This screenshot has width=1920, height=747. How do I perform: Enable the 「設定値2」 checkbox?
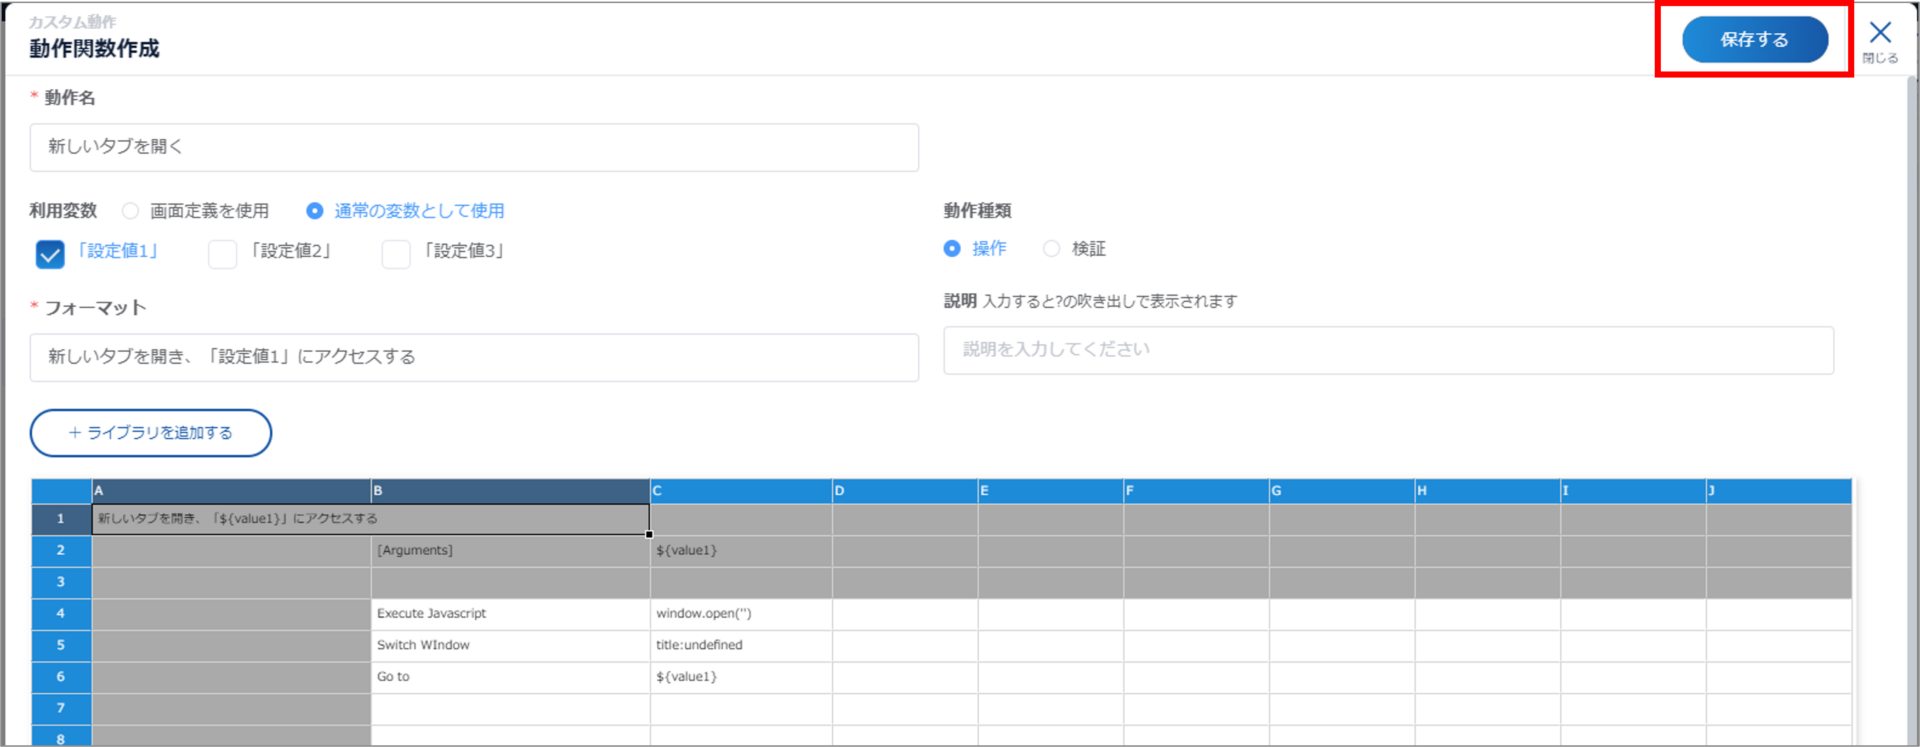pos(222,254)
